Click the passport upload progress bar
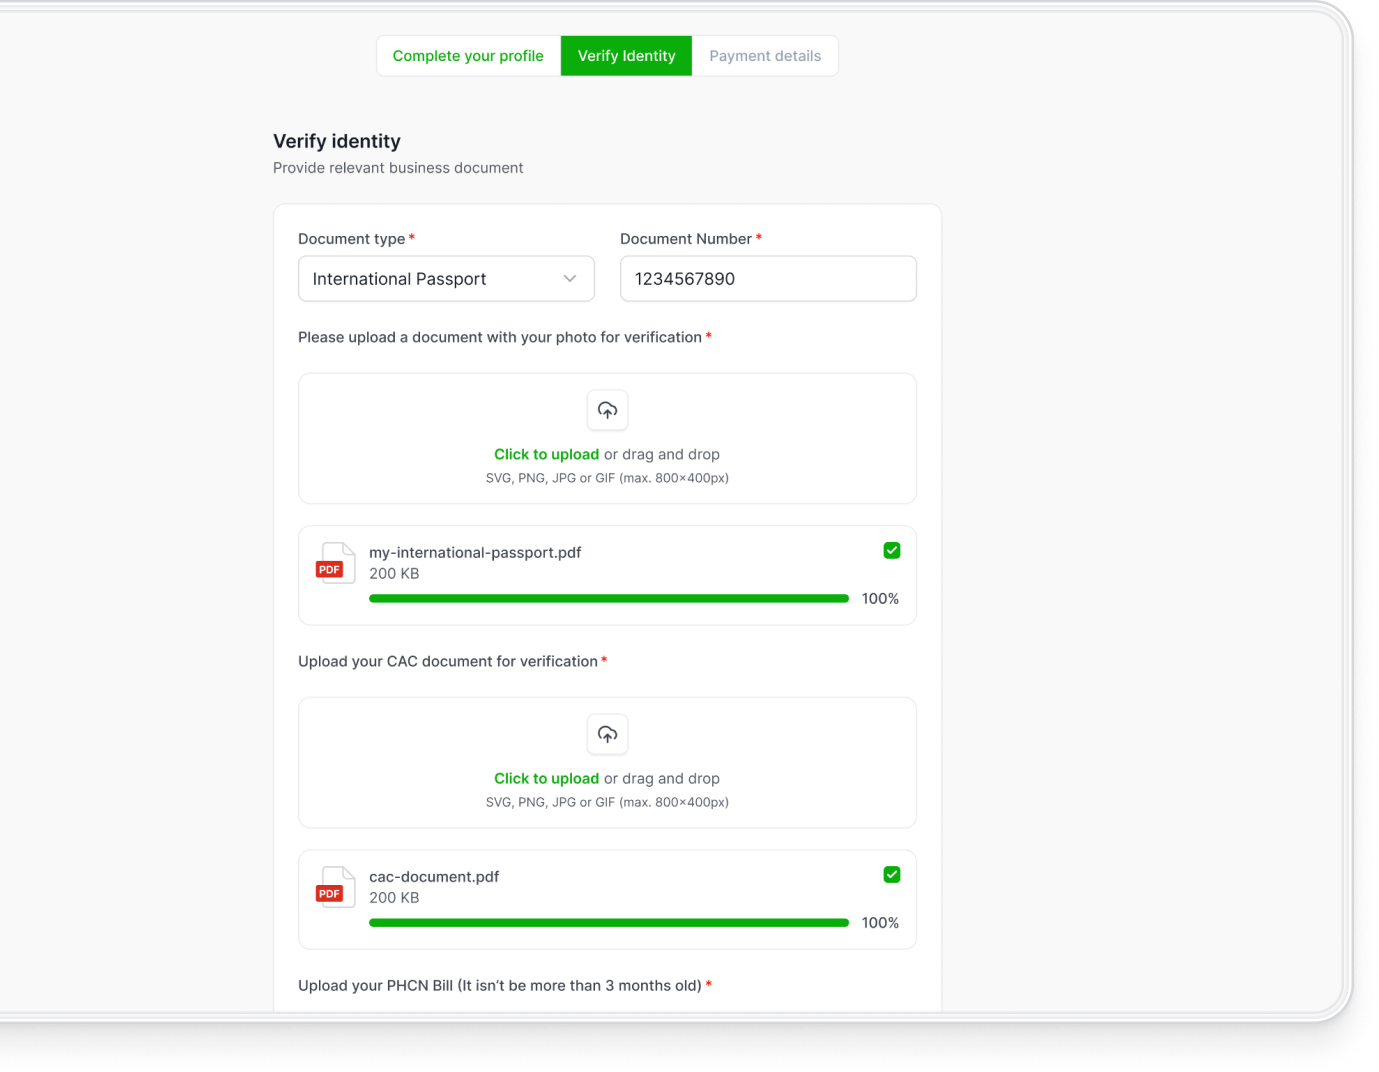Viewport: 1379px width, 1072px height. point(608,598)
